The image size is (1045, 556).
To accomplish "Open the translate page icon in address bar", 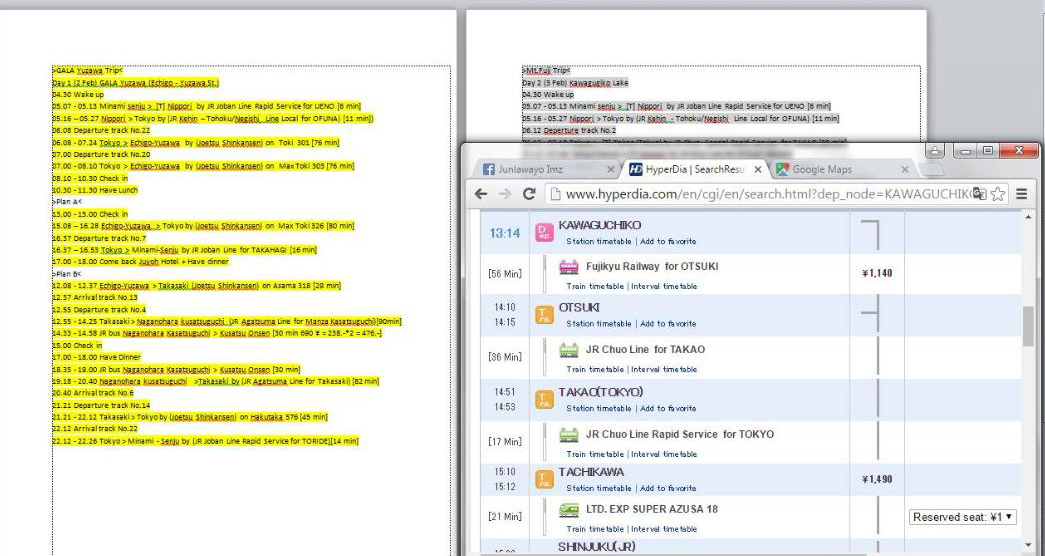I will point(979,194).
